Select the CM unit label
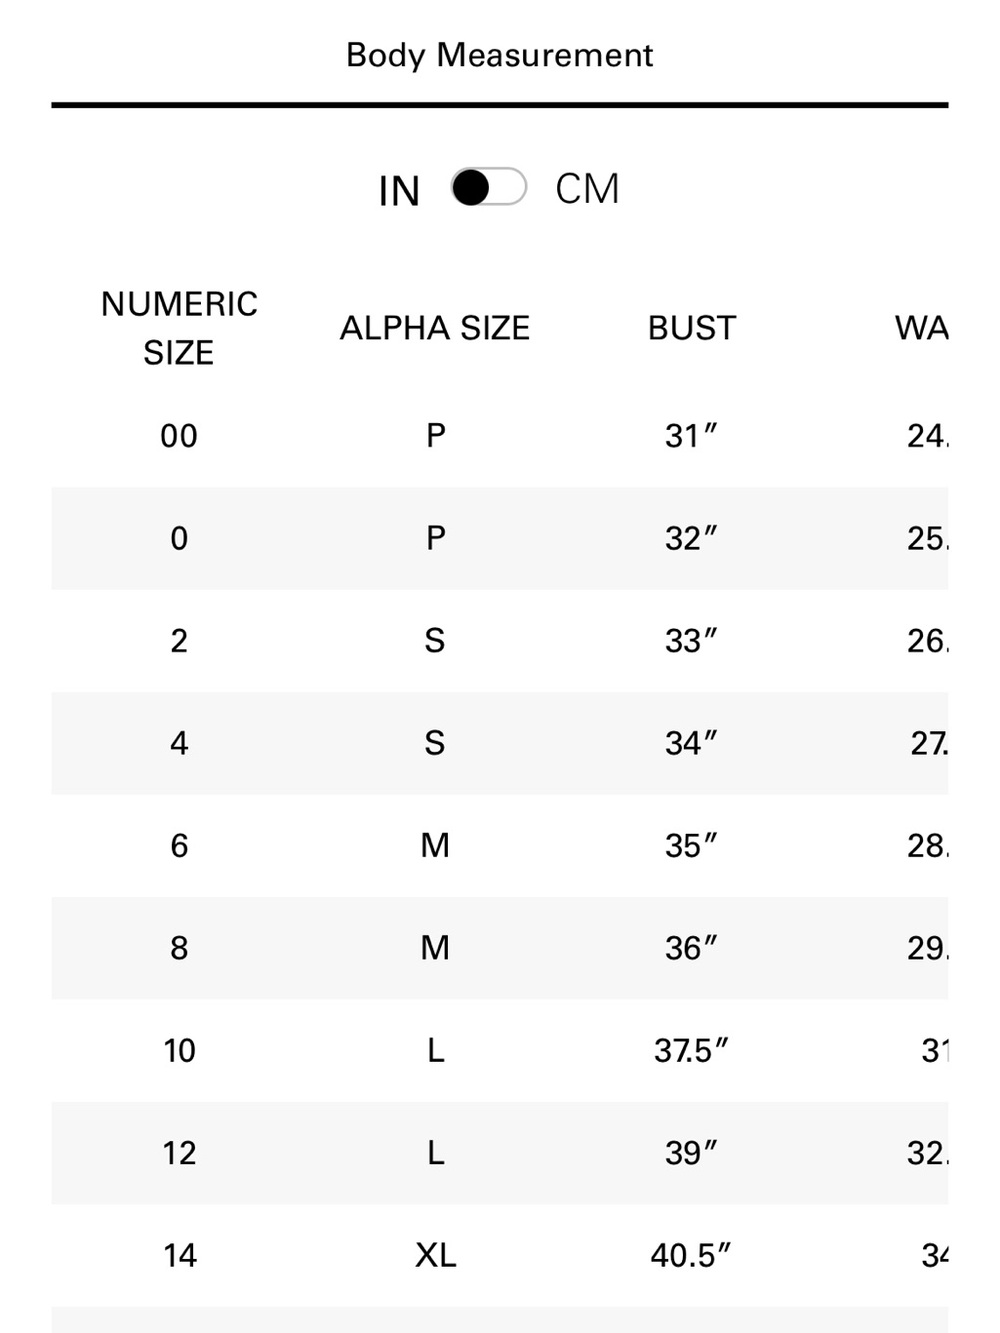The height and width of the screenshot is (1333, 1000). (x=587, y=189)
